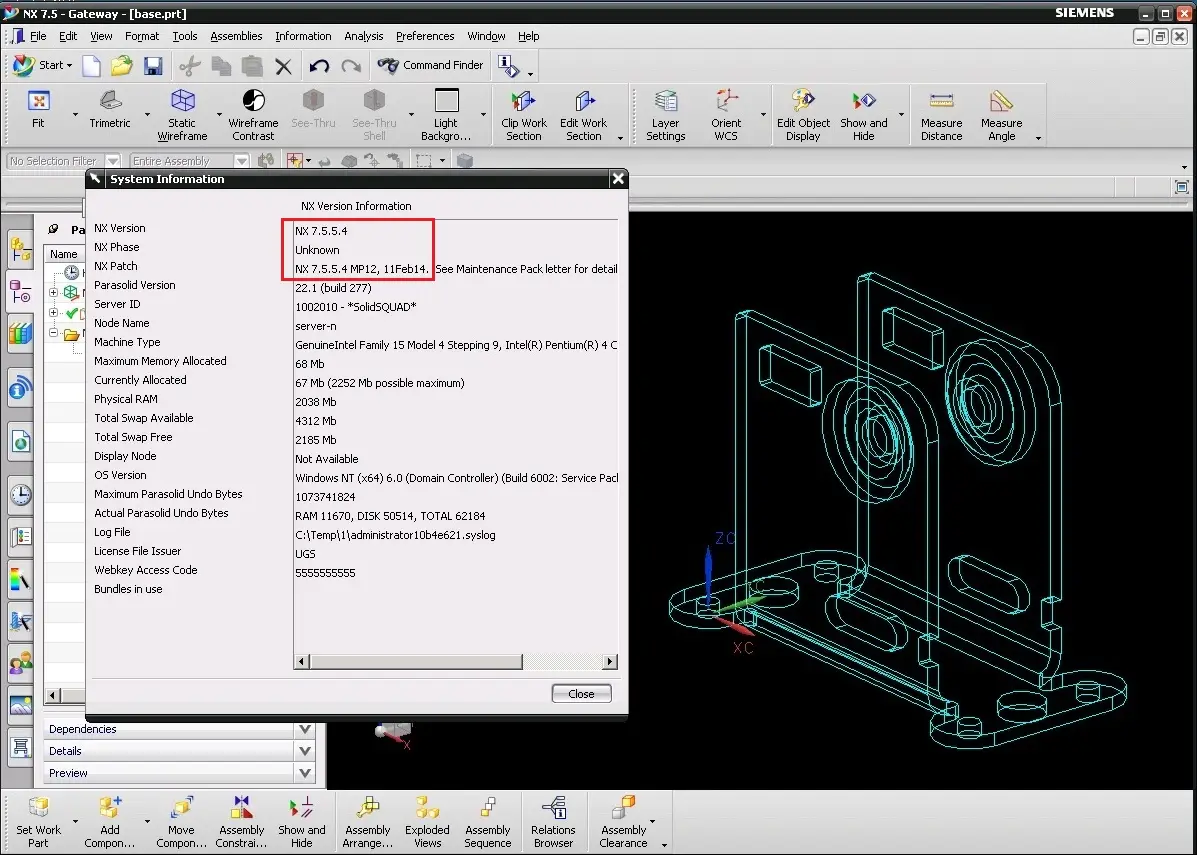Open Assembly Constraints
The image size is (1197, 855).
point(241,821)
